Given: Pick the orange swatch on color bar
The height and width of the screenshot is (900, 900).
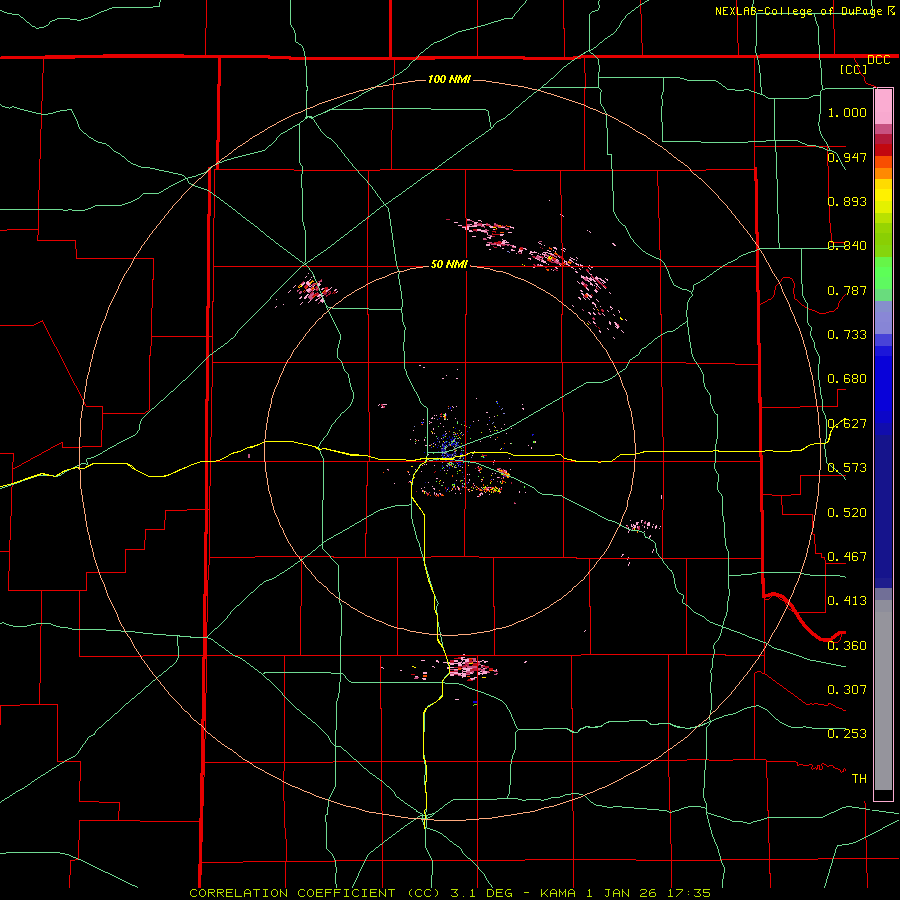Looking at the screenshot, I should [x=883, y=173].
